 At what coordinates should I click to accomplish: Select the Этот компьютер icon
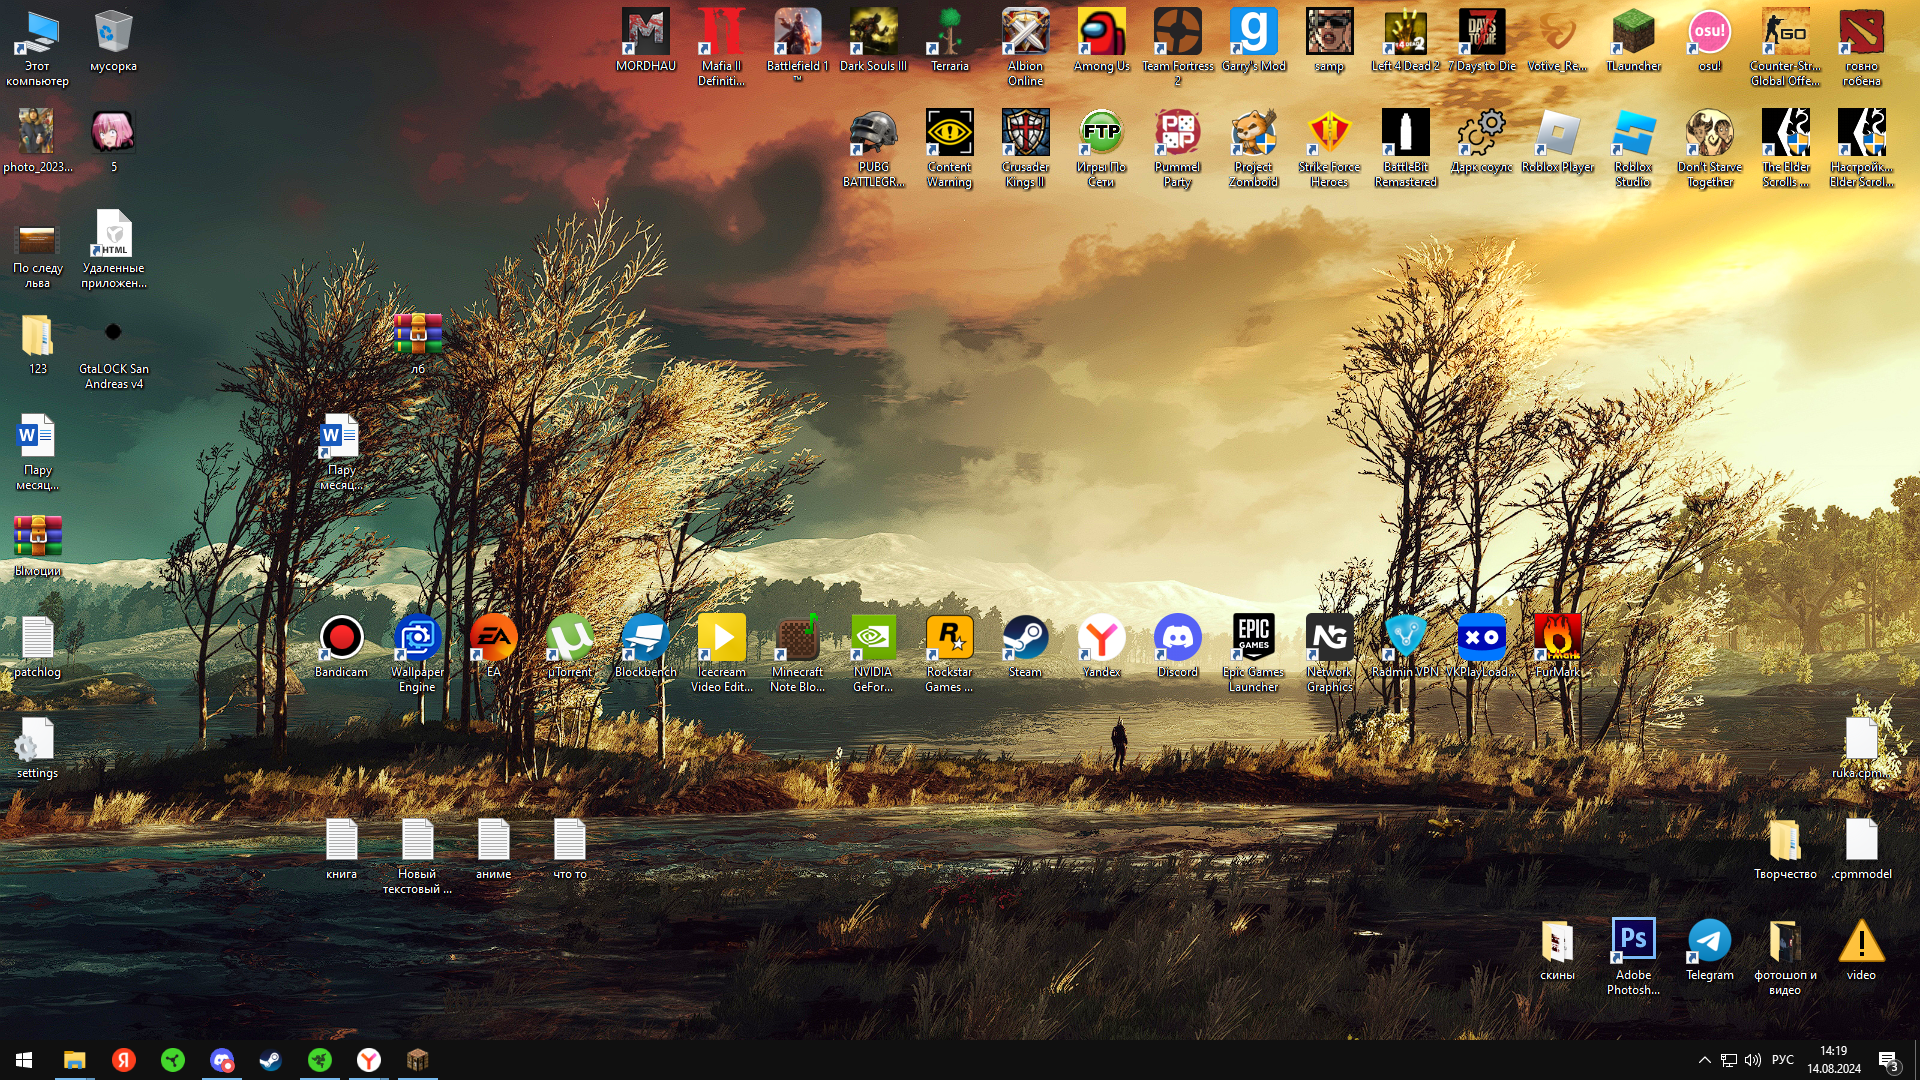37,48
